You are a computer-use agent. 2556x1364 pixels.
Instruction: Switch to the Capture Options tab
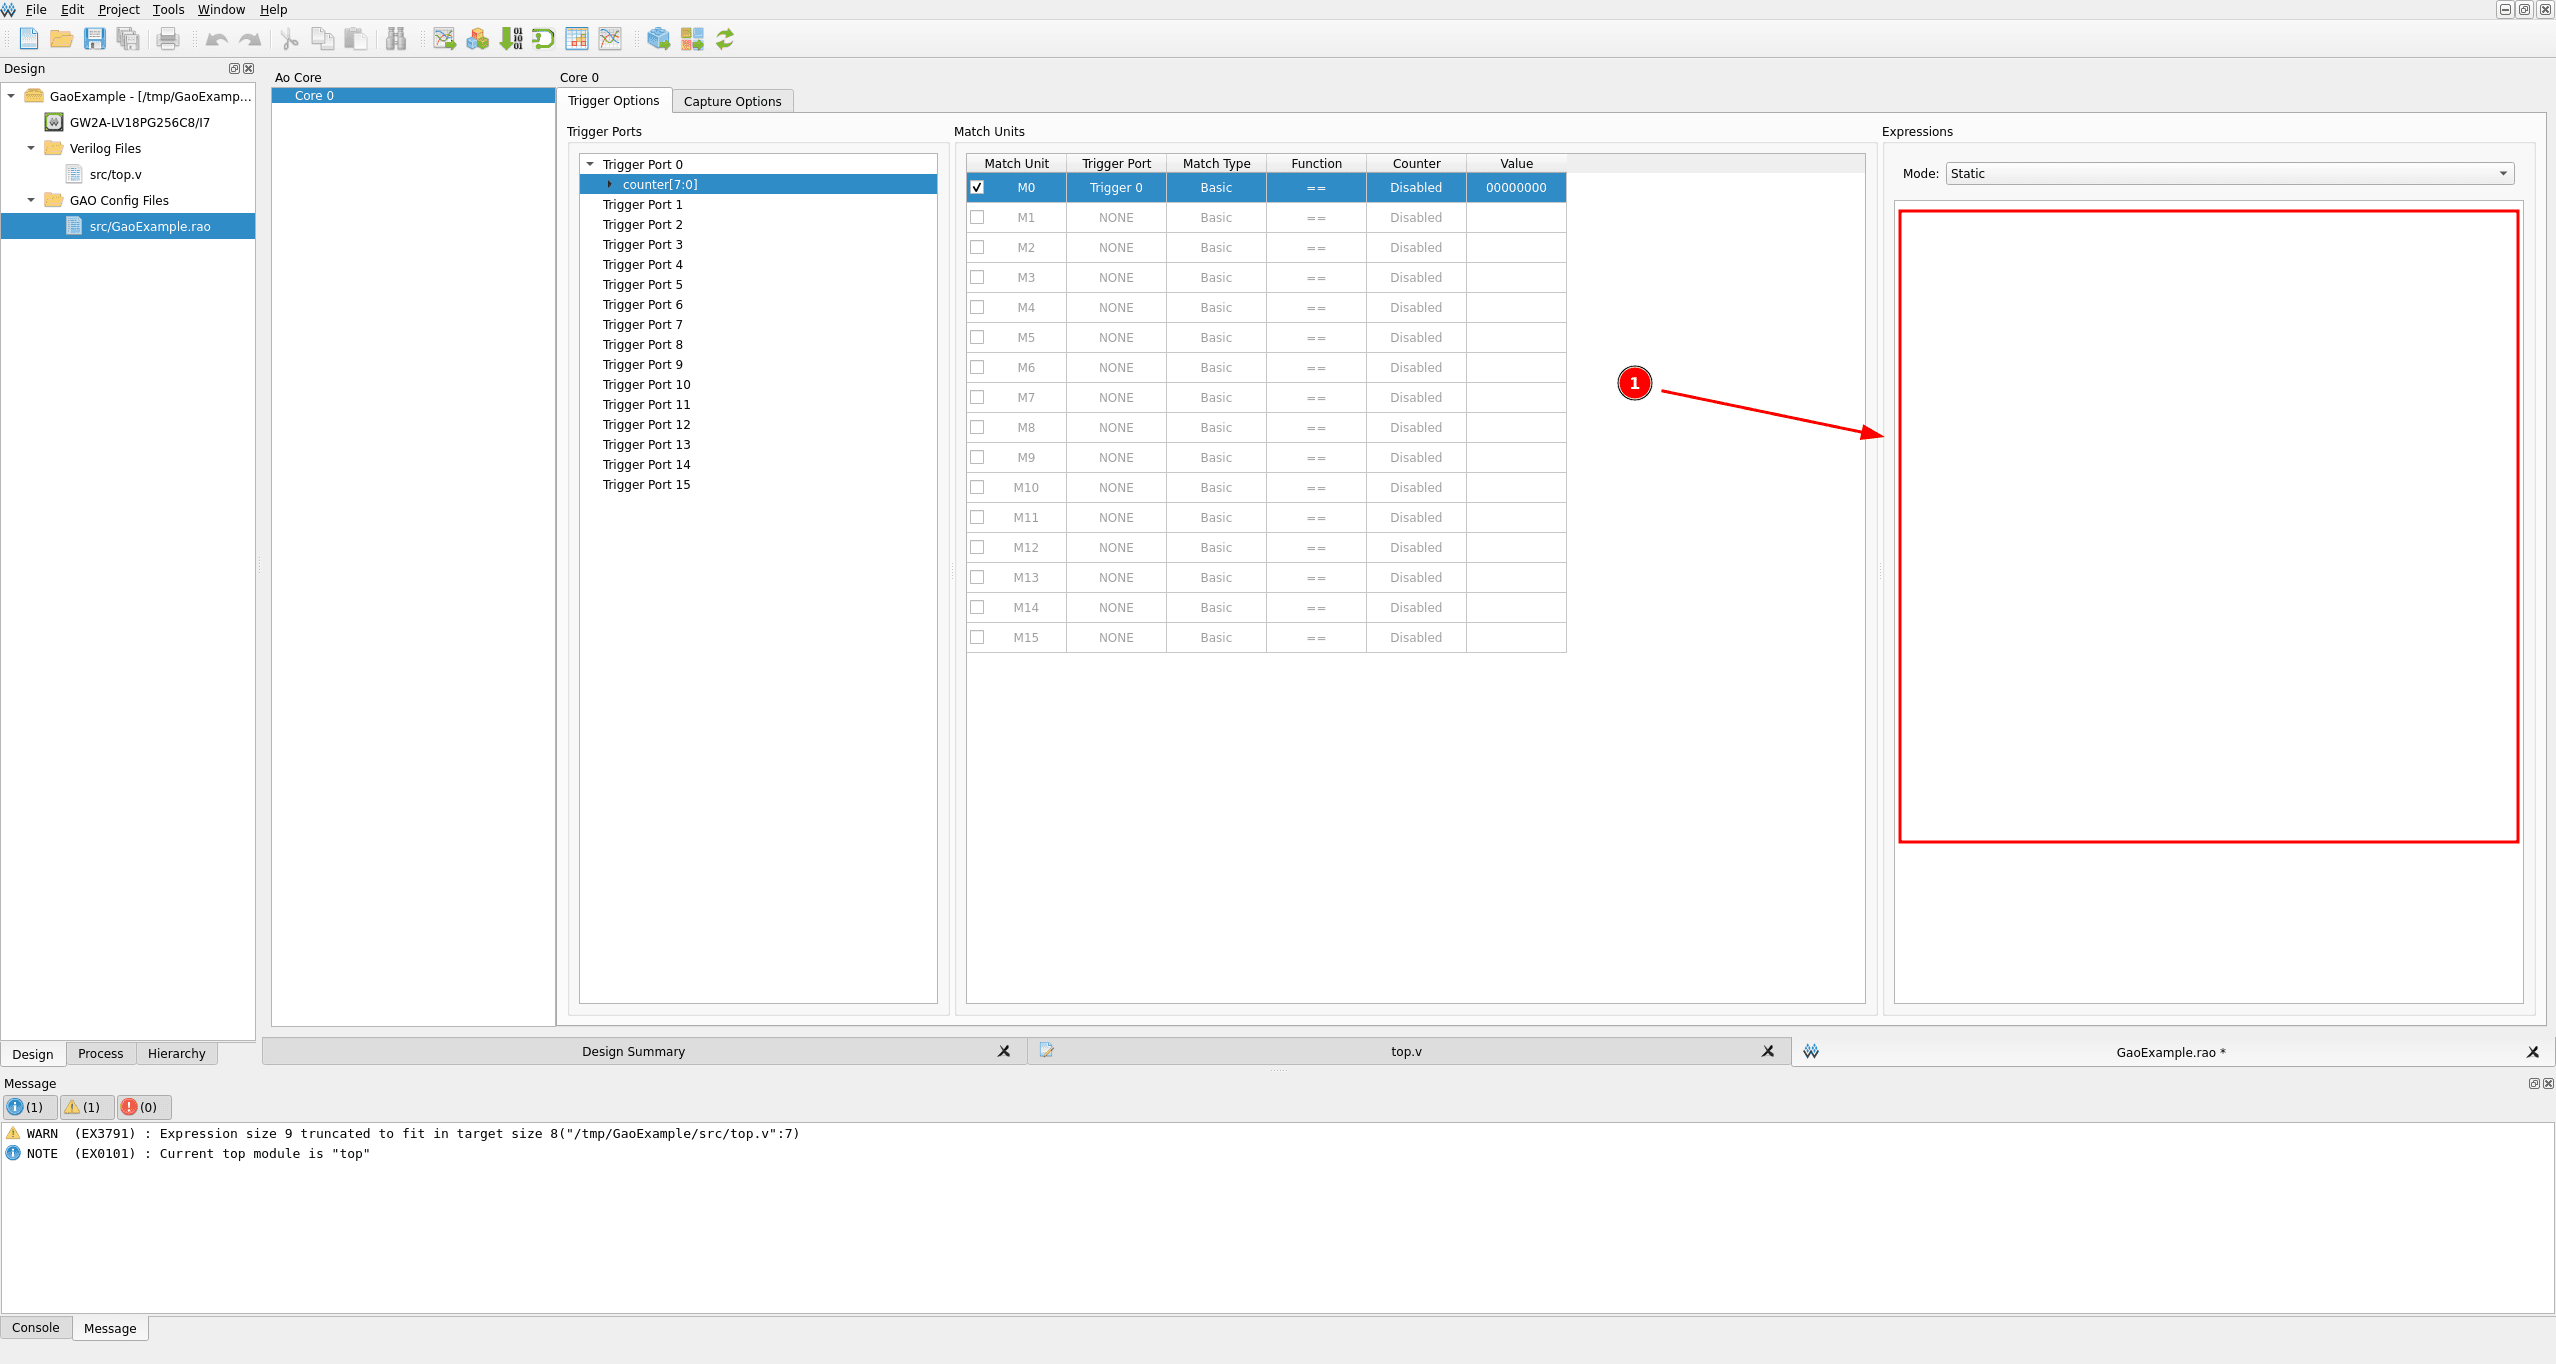click(x=732, y=101)
